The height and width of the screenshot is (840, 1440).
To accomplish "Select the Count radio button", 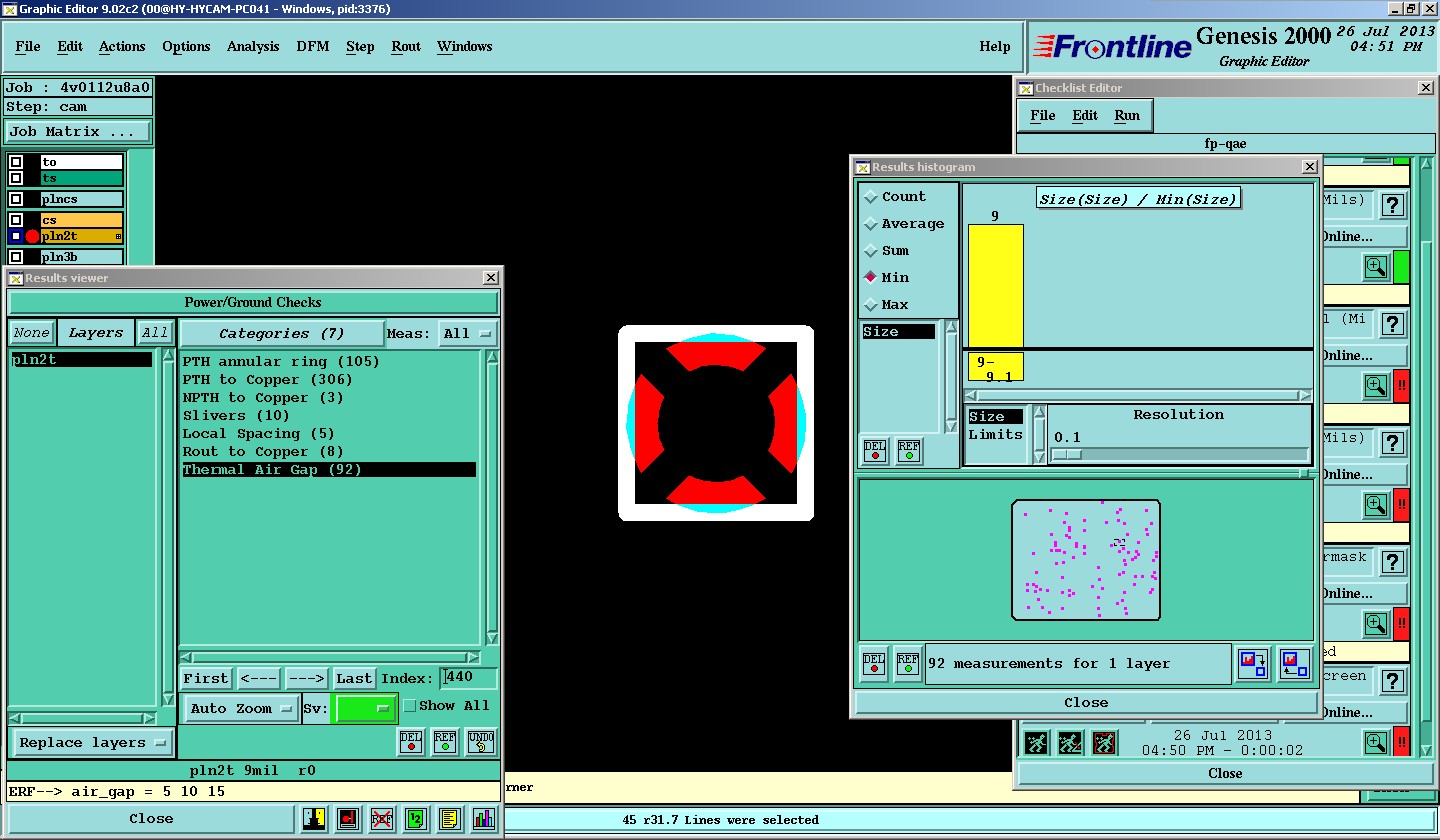I will (870, 197).
